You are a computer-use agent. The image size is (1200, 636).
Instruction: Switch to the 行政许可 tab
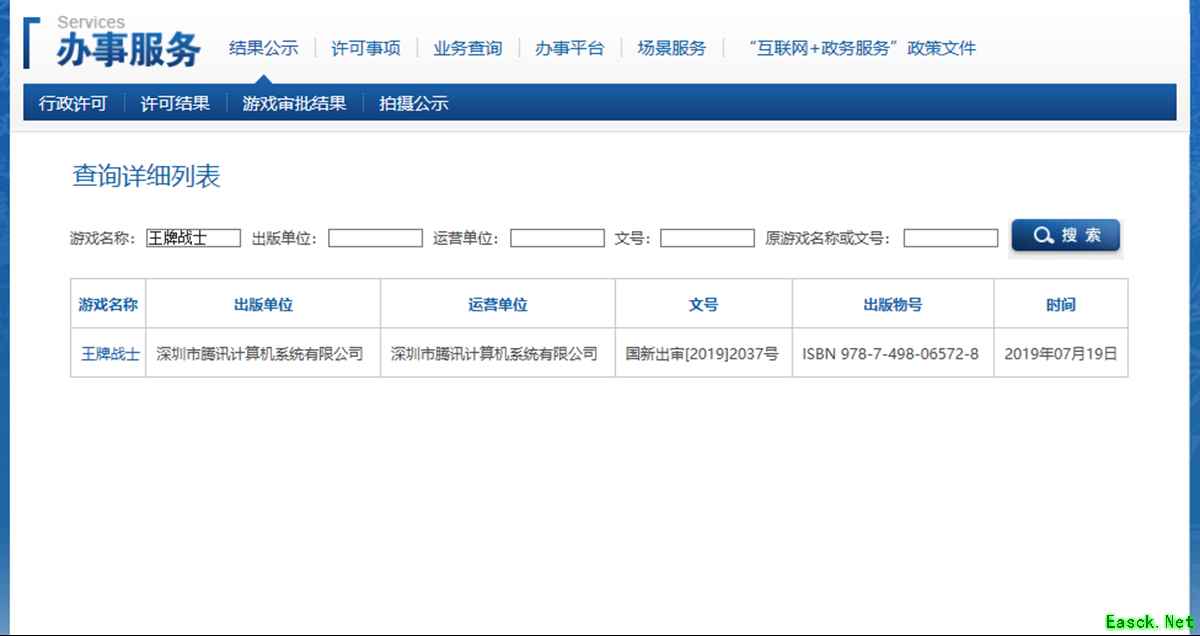coord(72,103)
